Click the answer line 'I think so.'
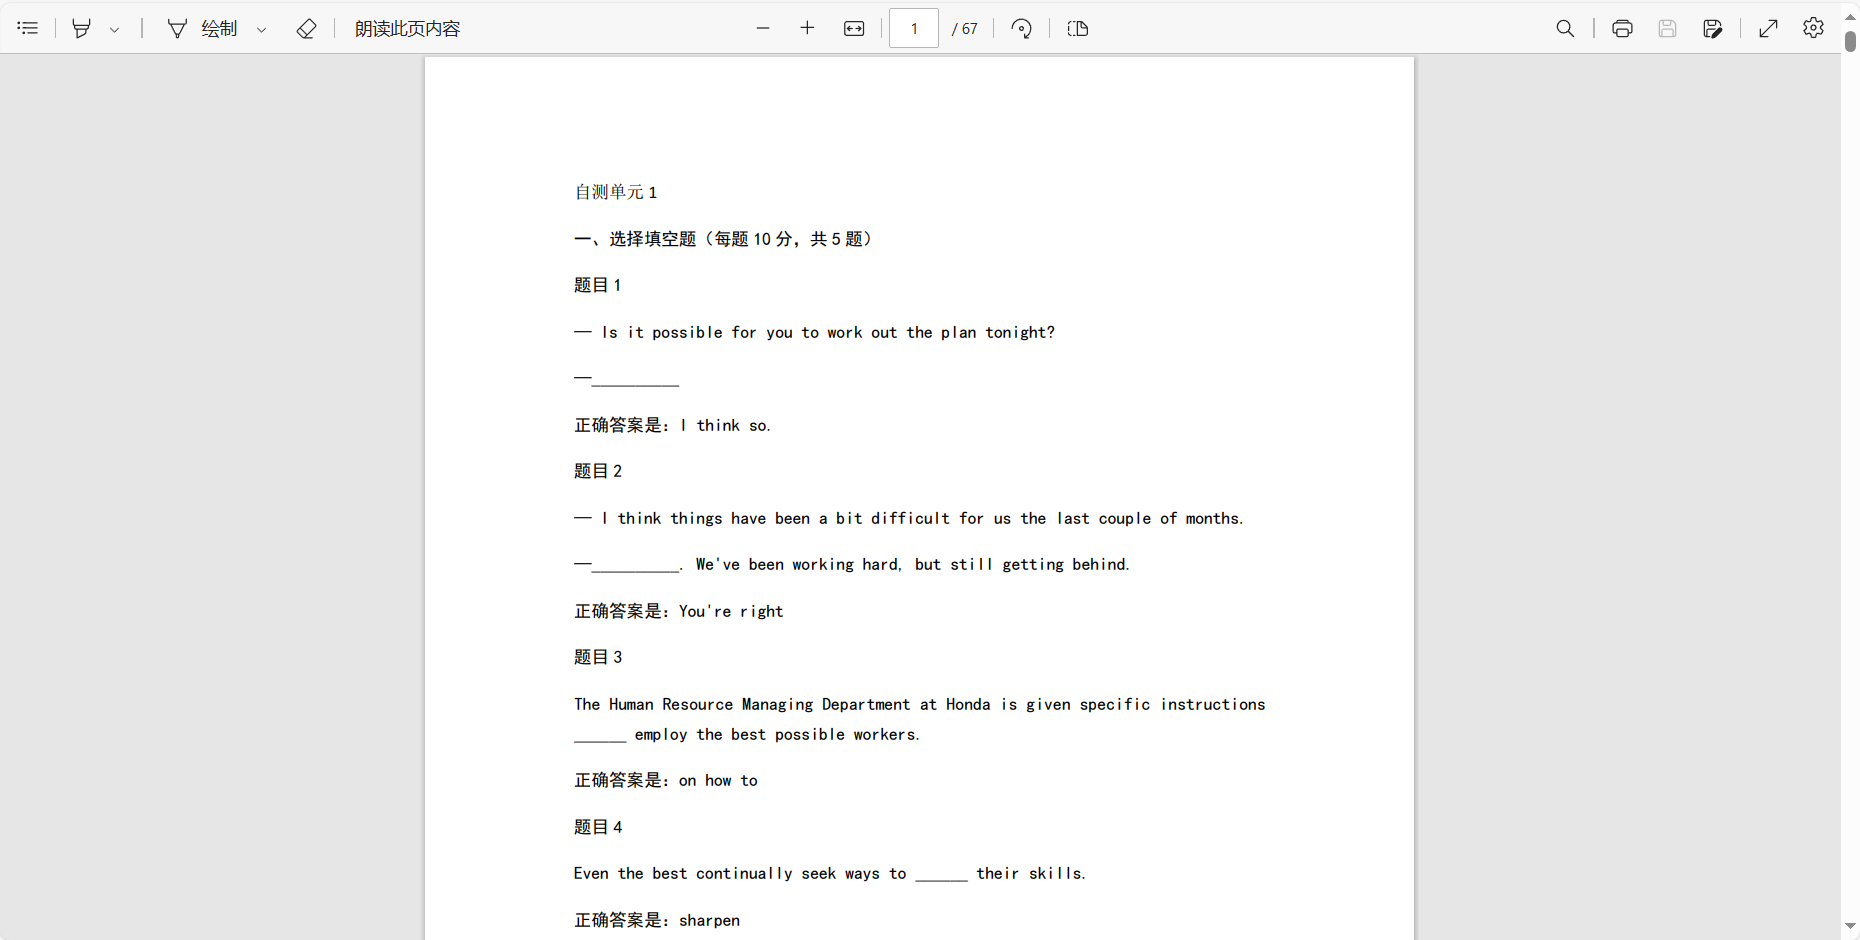Image resolution: width=1860 pixels, height=940 pixels. (x=672, y=425)
